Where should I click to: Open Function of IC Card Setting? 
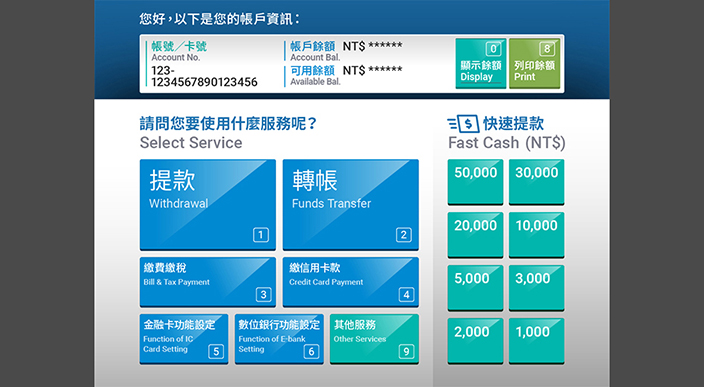[184, 339]
